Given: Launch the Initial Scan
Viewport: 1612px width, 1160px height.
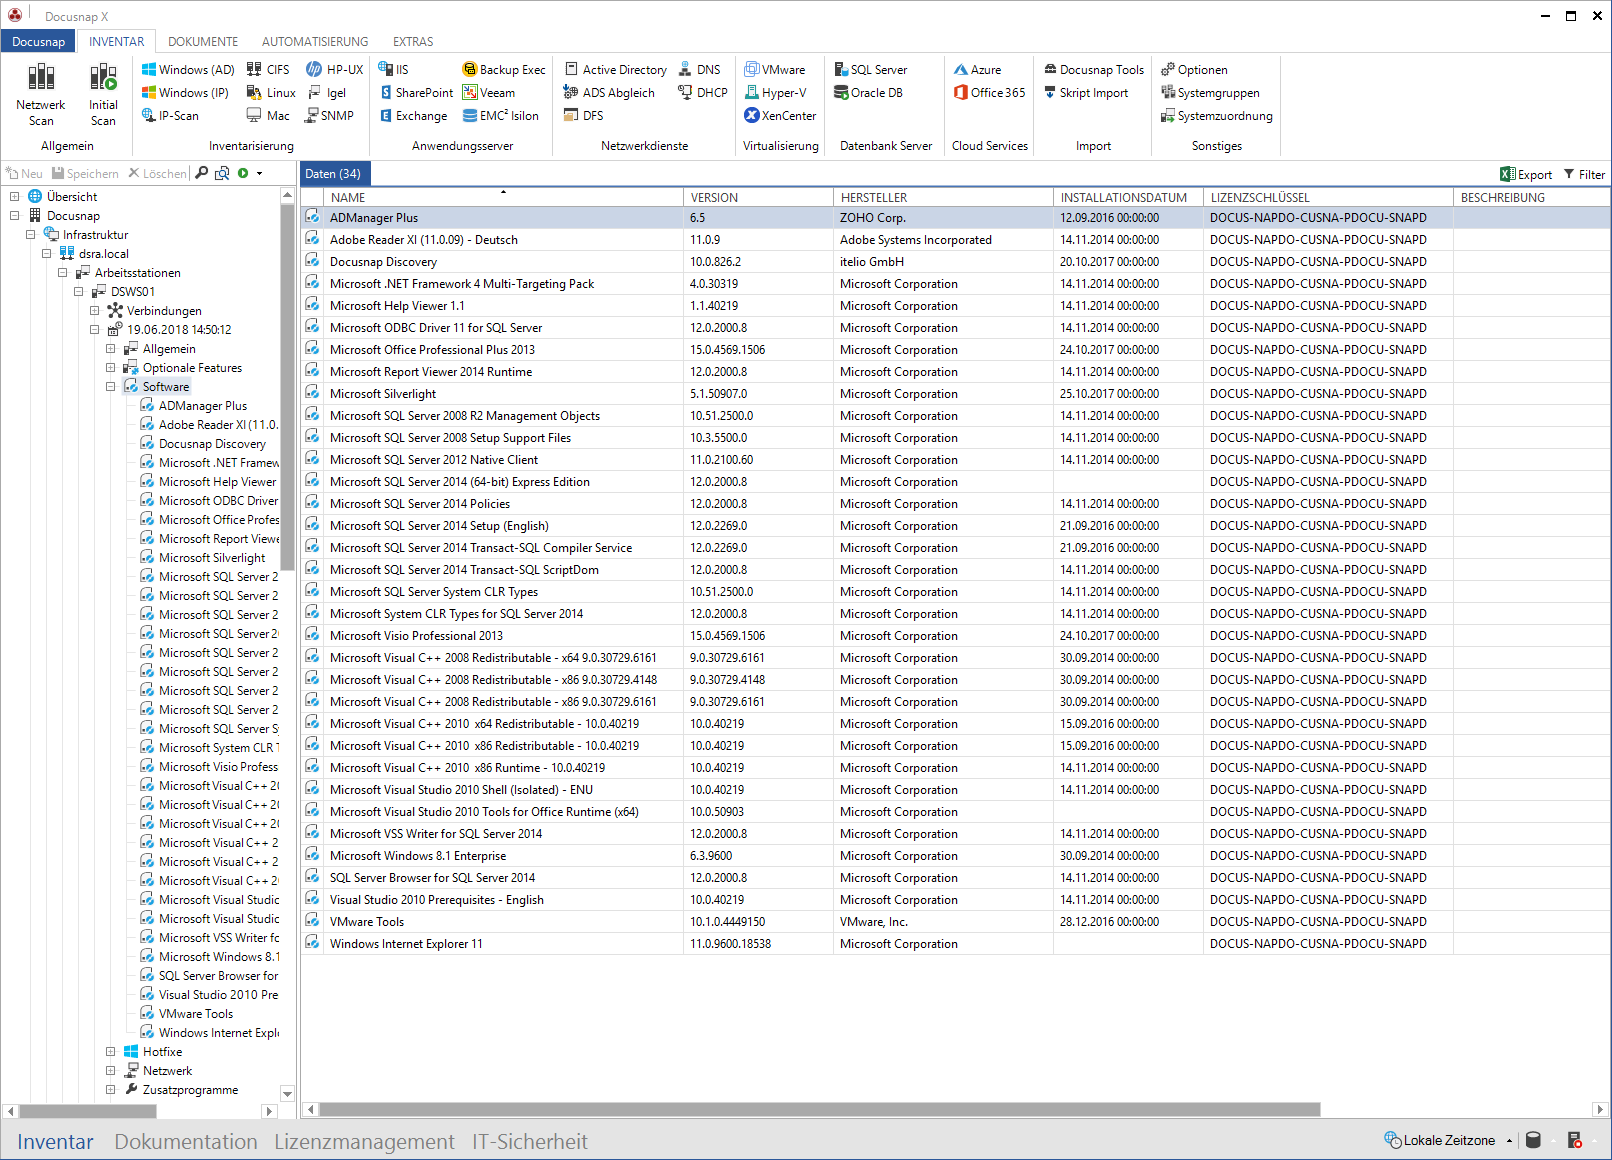Looking at the screenshot, I should 103,94.
